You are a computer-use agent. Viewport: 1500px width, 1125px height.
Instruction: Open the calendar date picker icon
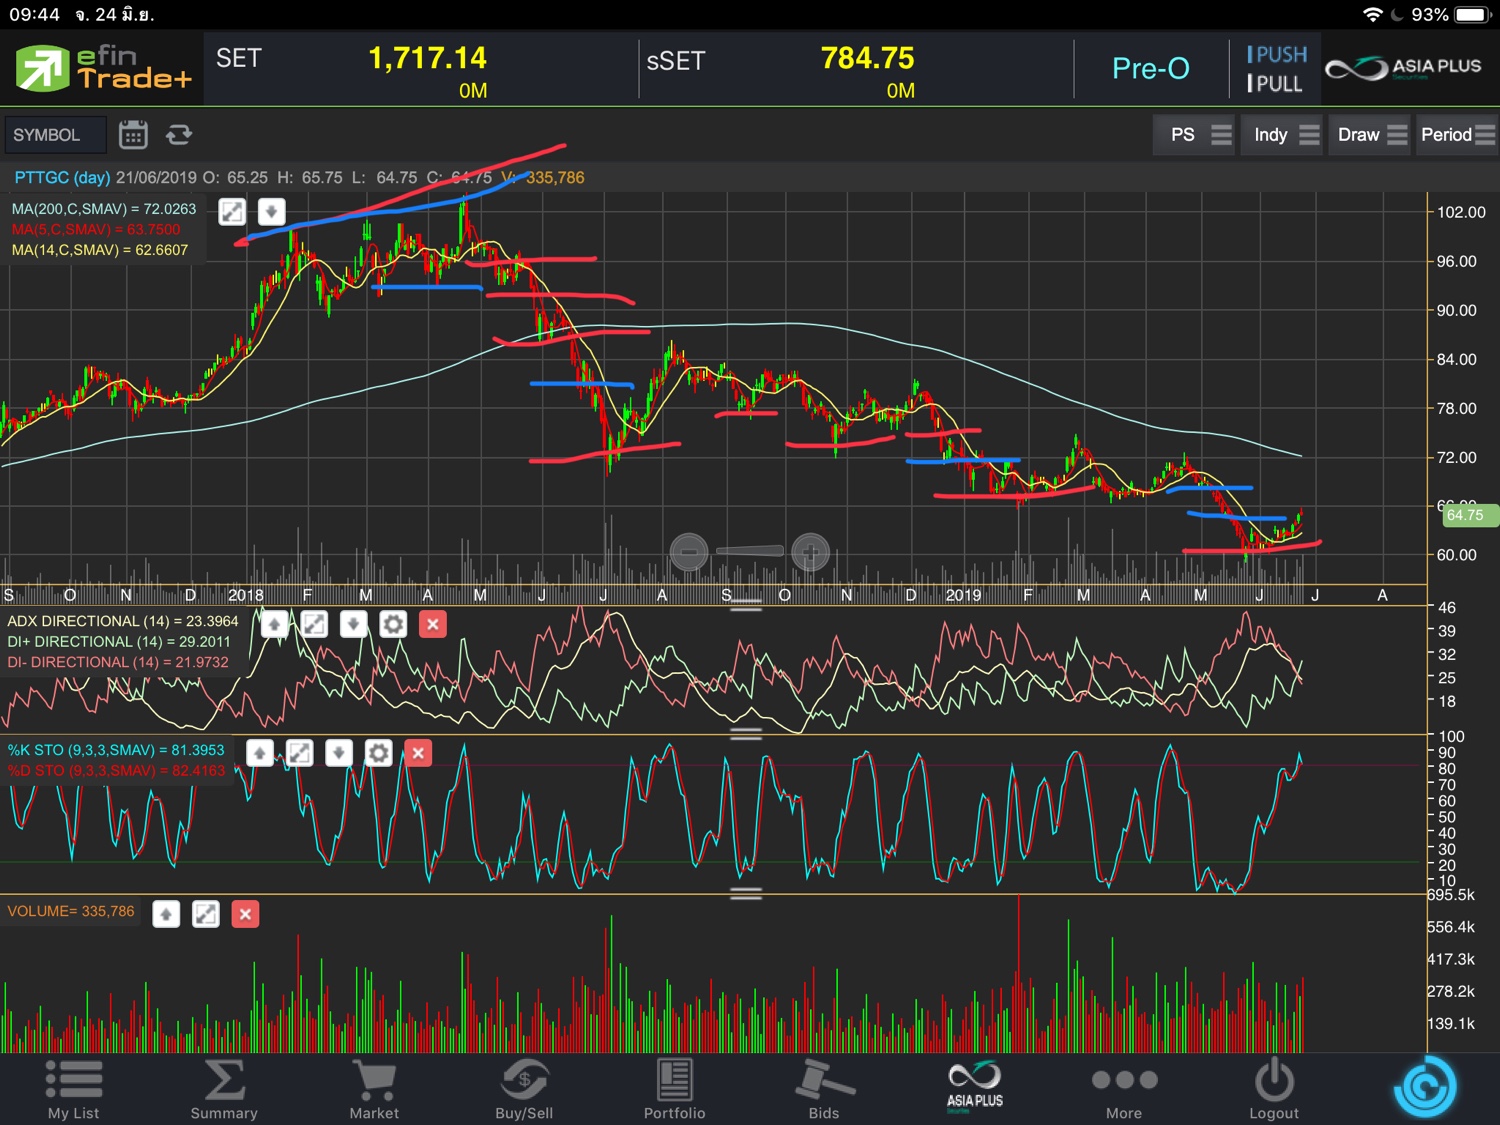pos(133,135)
